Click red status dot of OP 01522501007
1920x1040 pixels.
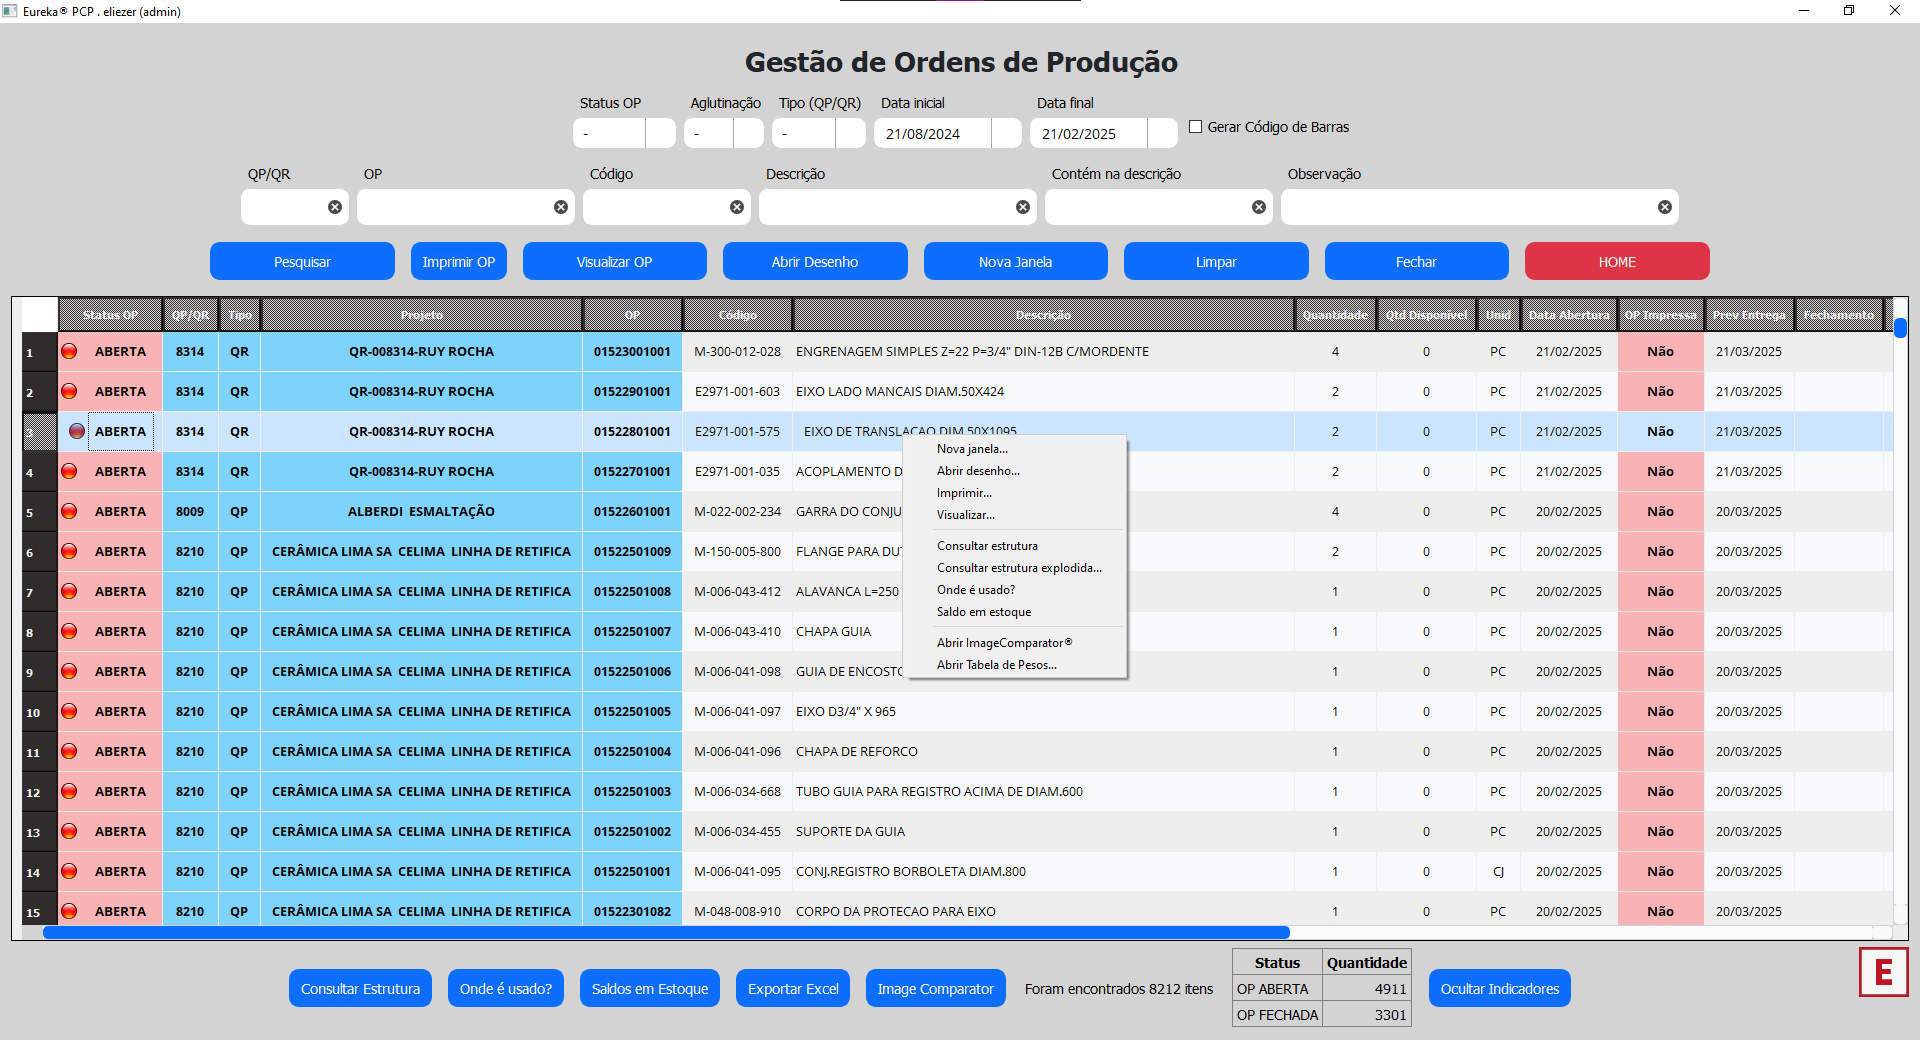point(69,631)
